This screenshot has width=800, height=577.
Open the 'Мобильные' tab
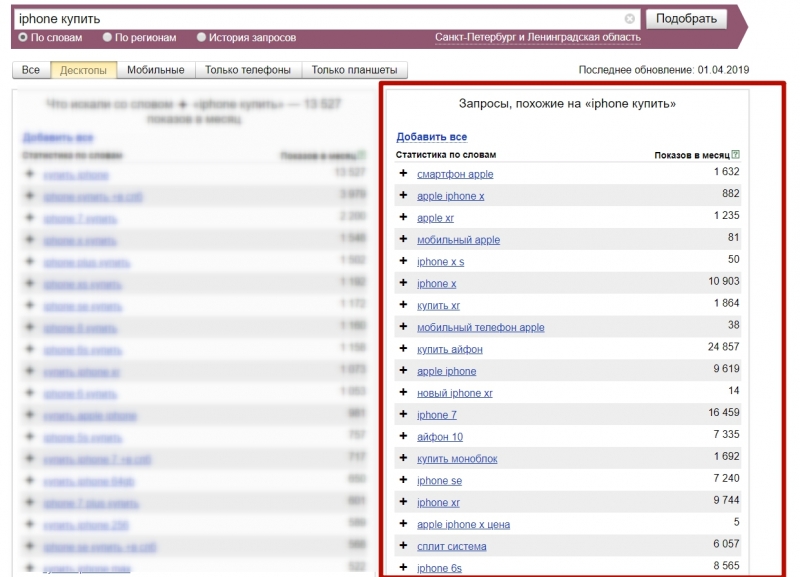point(156,70)
